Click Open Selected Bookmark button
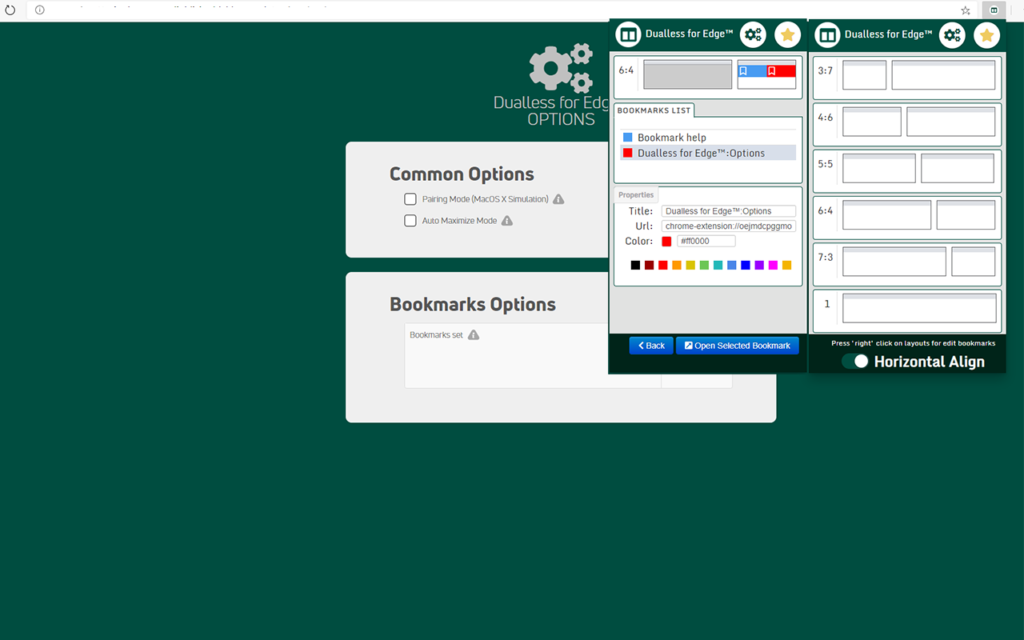The image size is (1024, 640). click(737, 345)
